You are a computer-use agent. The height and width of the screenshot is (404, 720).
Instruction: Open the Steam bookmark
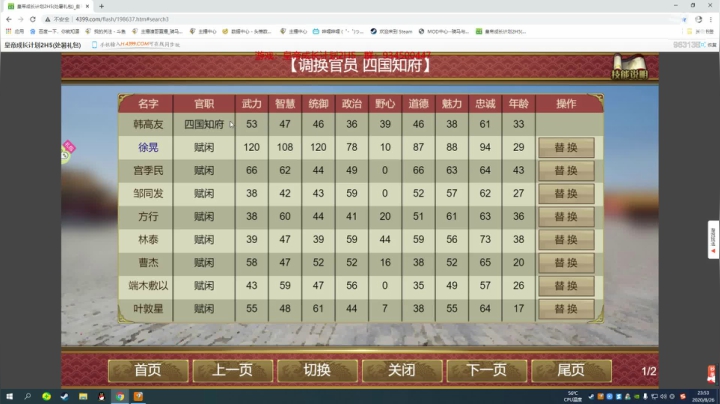click(391, 31)
